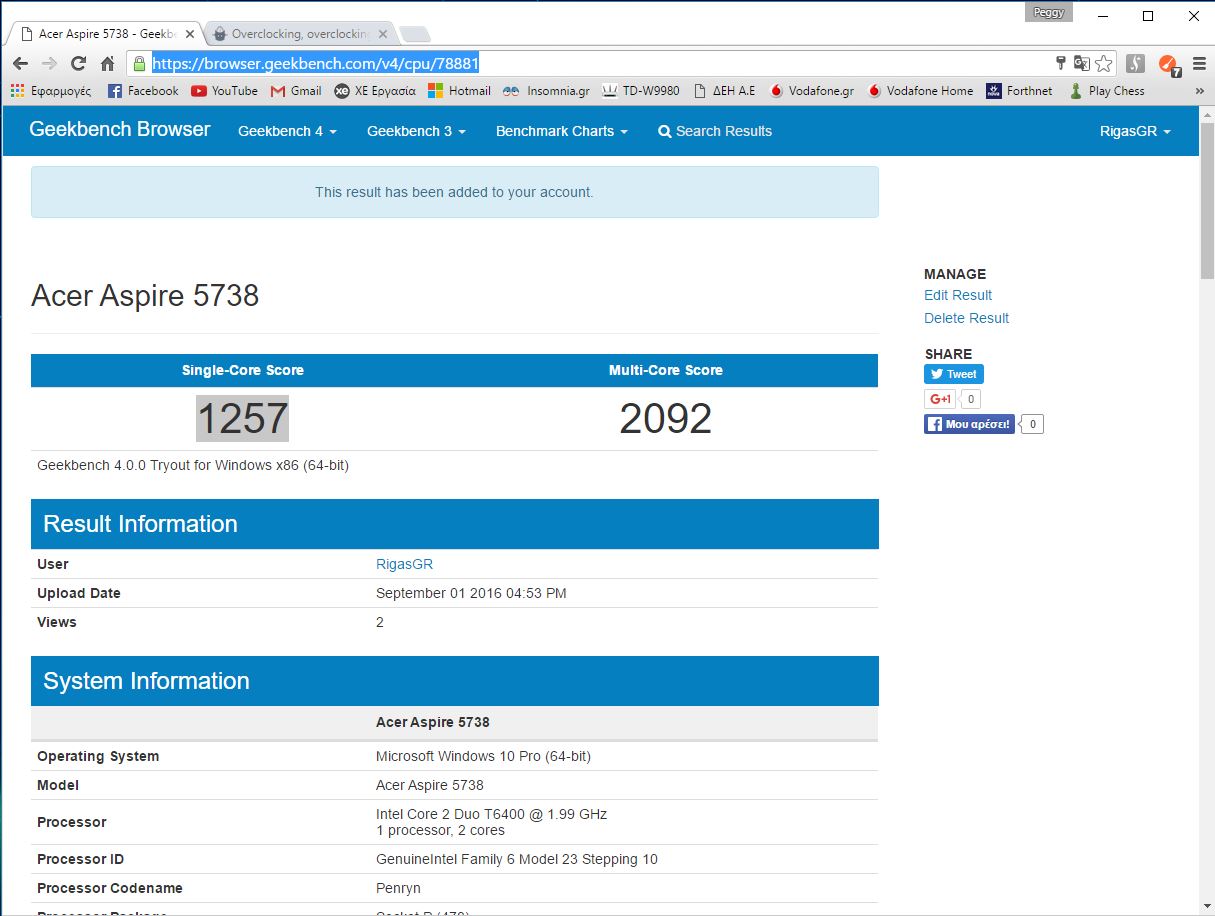Open a new browser tab
This screenshot has width=1215, height=916.
click(415, 35)
